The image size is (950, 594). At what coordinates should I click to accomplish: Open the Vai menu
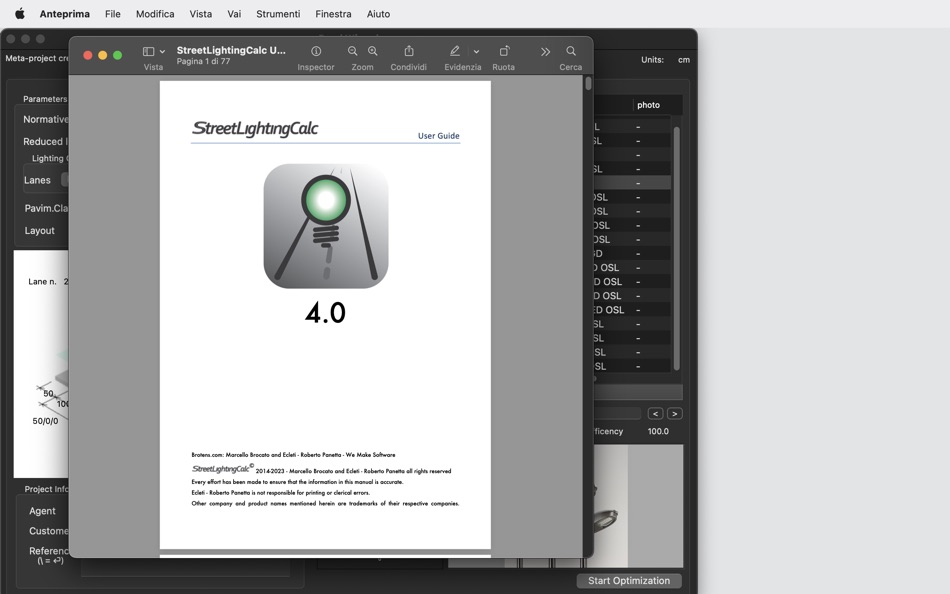234,13
